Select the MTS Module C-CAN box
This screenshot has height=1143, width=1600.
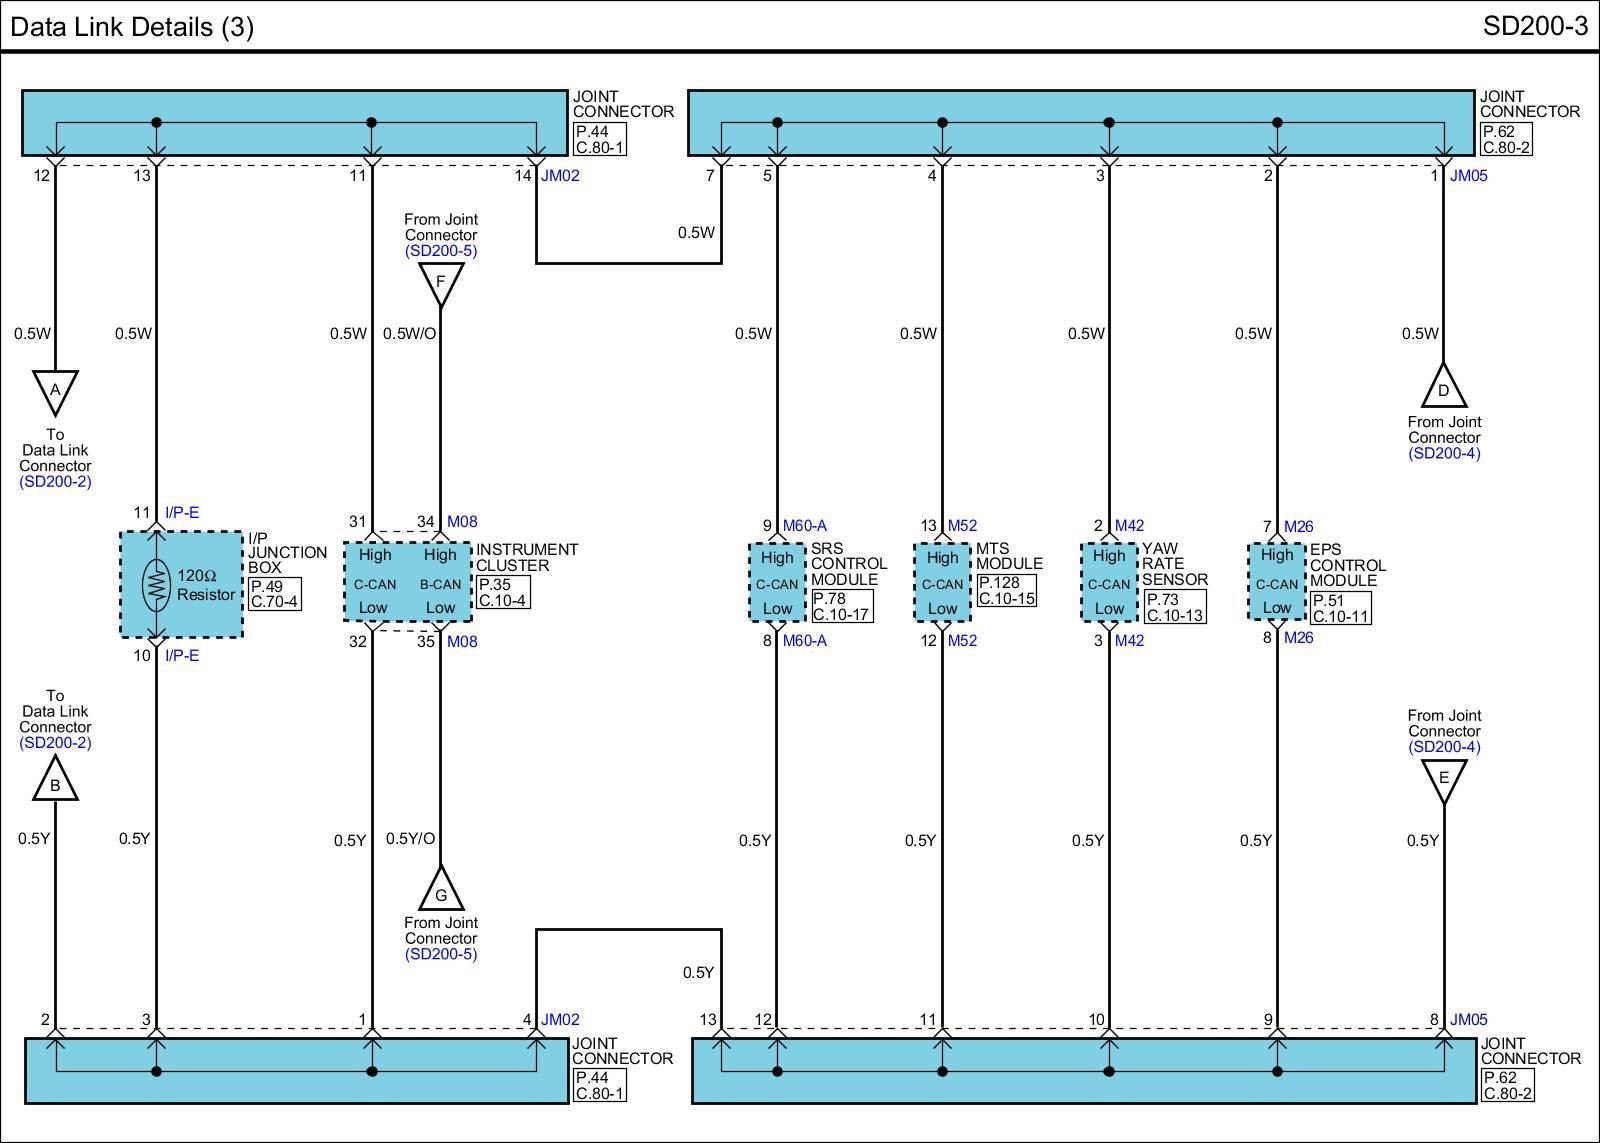(x=942, y=583)
